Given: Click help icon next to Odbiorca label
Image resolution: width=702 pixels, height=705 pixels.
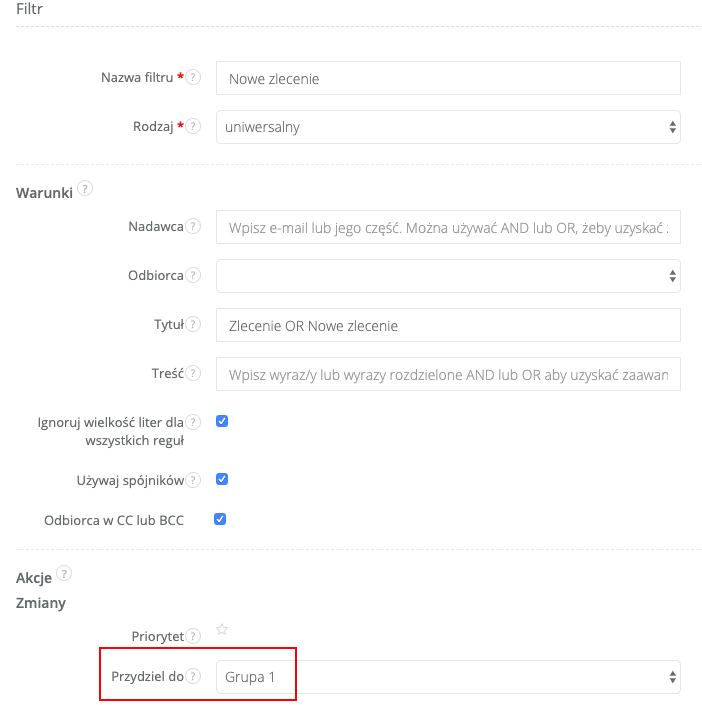Looking at the screenshot, I should [194, 275].
